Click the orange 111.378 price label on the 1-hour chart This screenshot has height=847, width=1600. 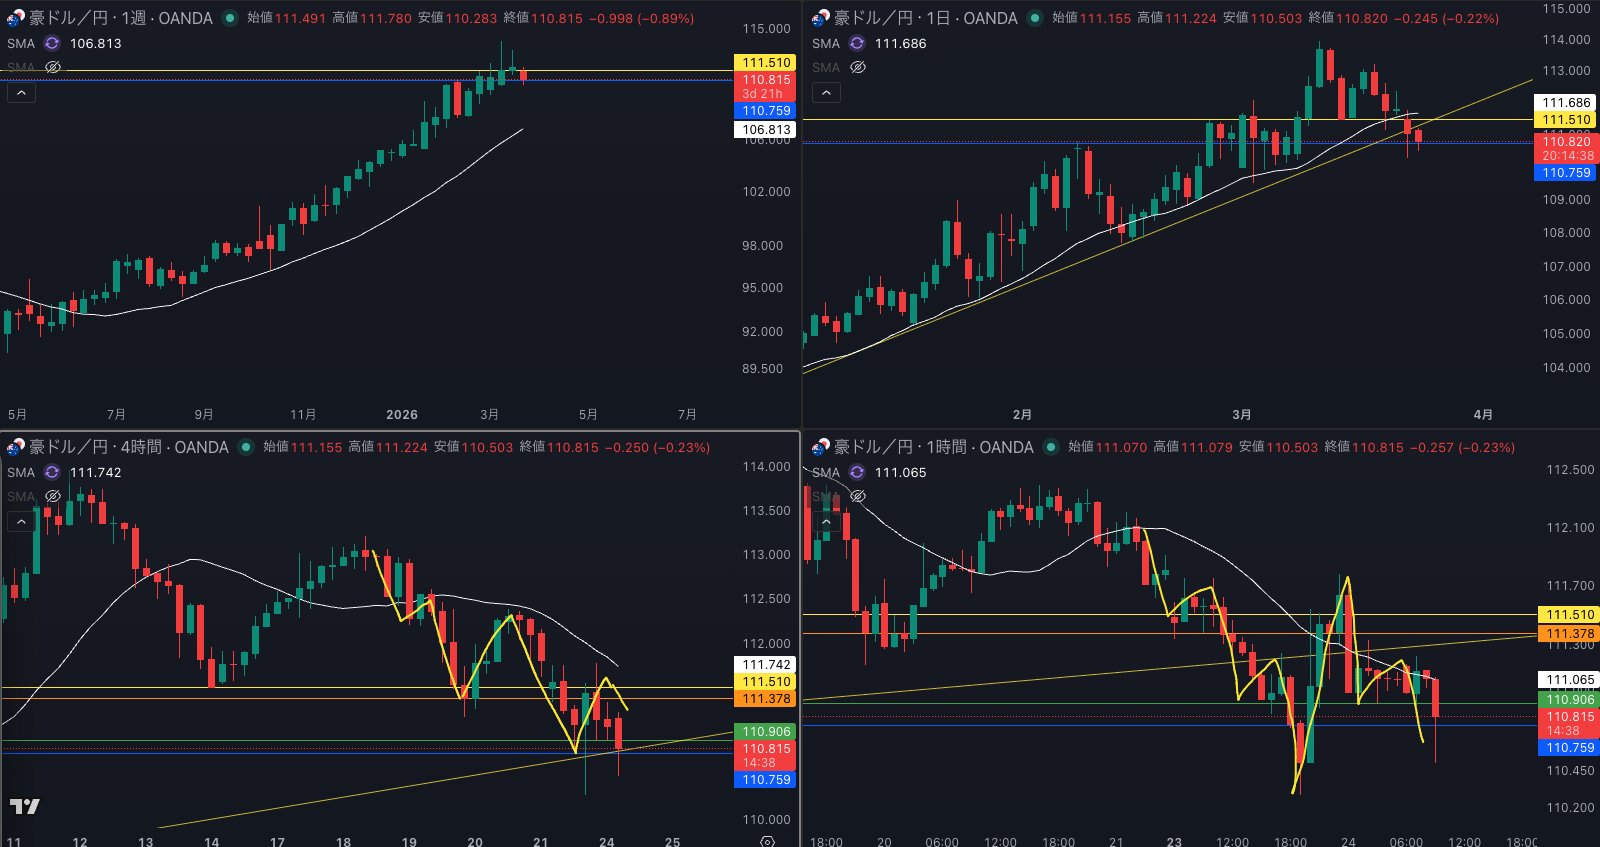pos(1570,634)
